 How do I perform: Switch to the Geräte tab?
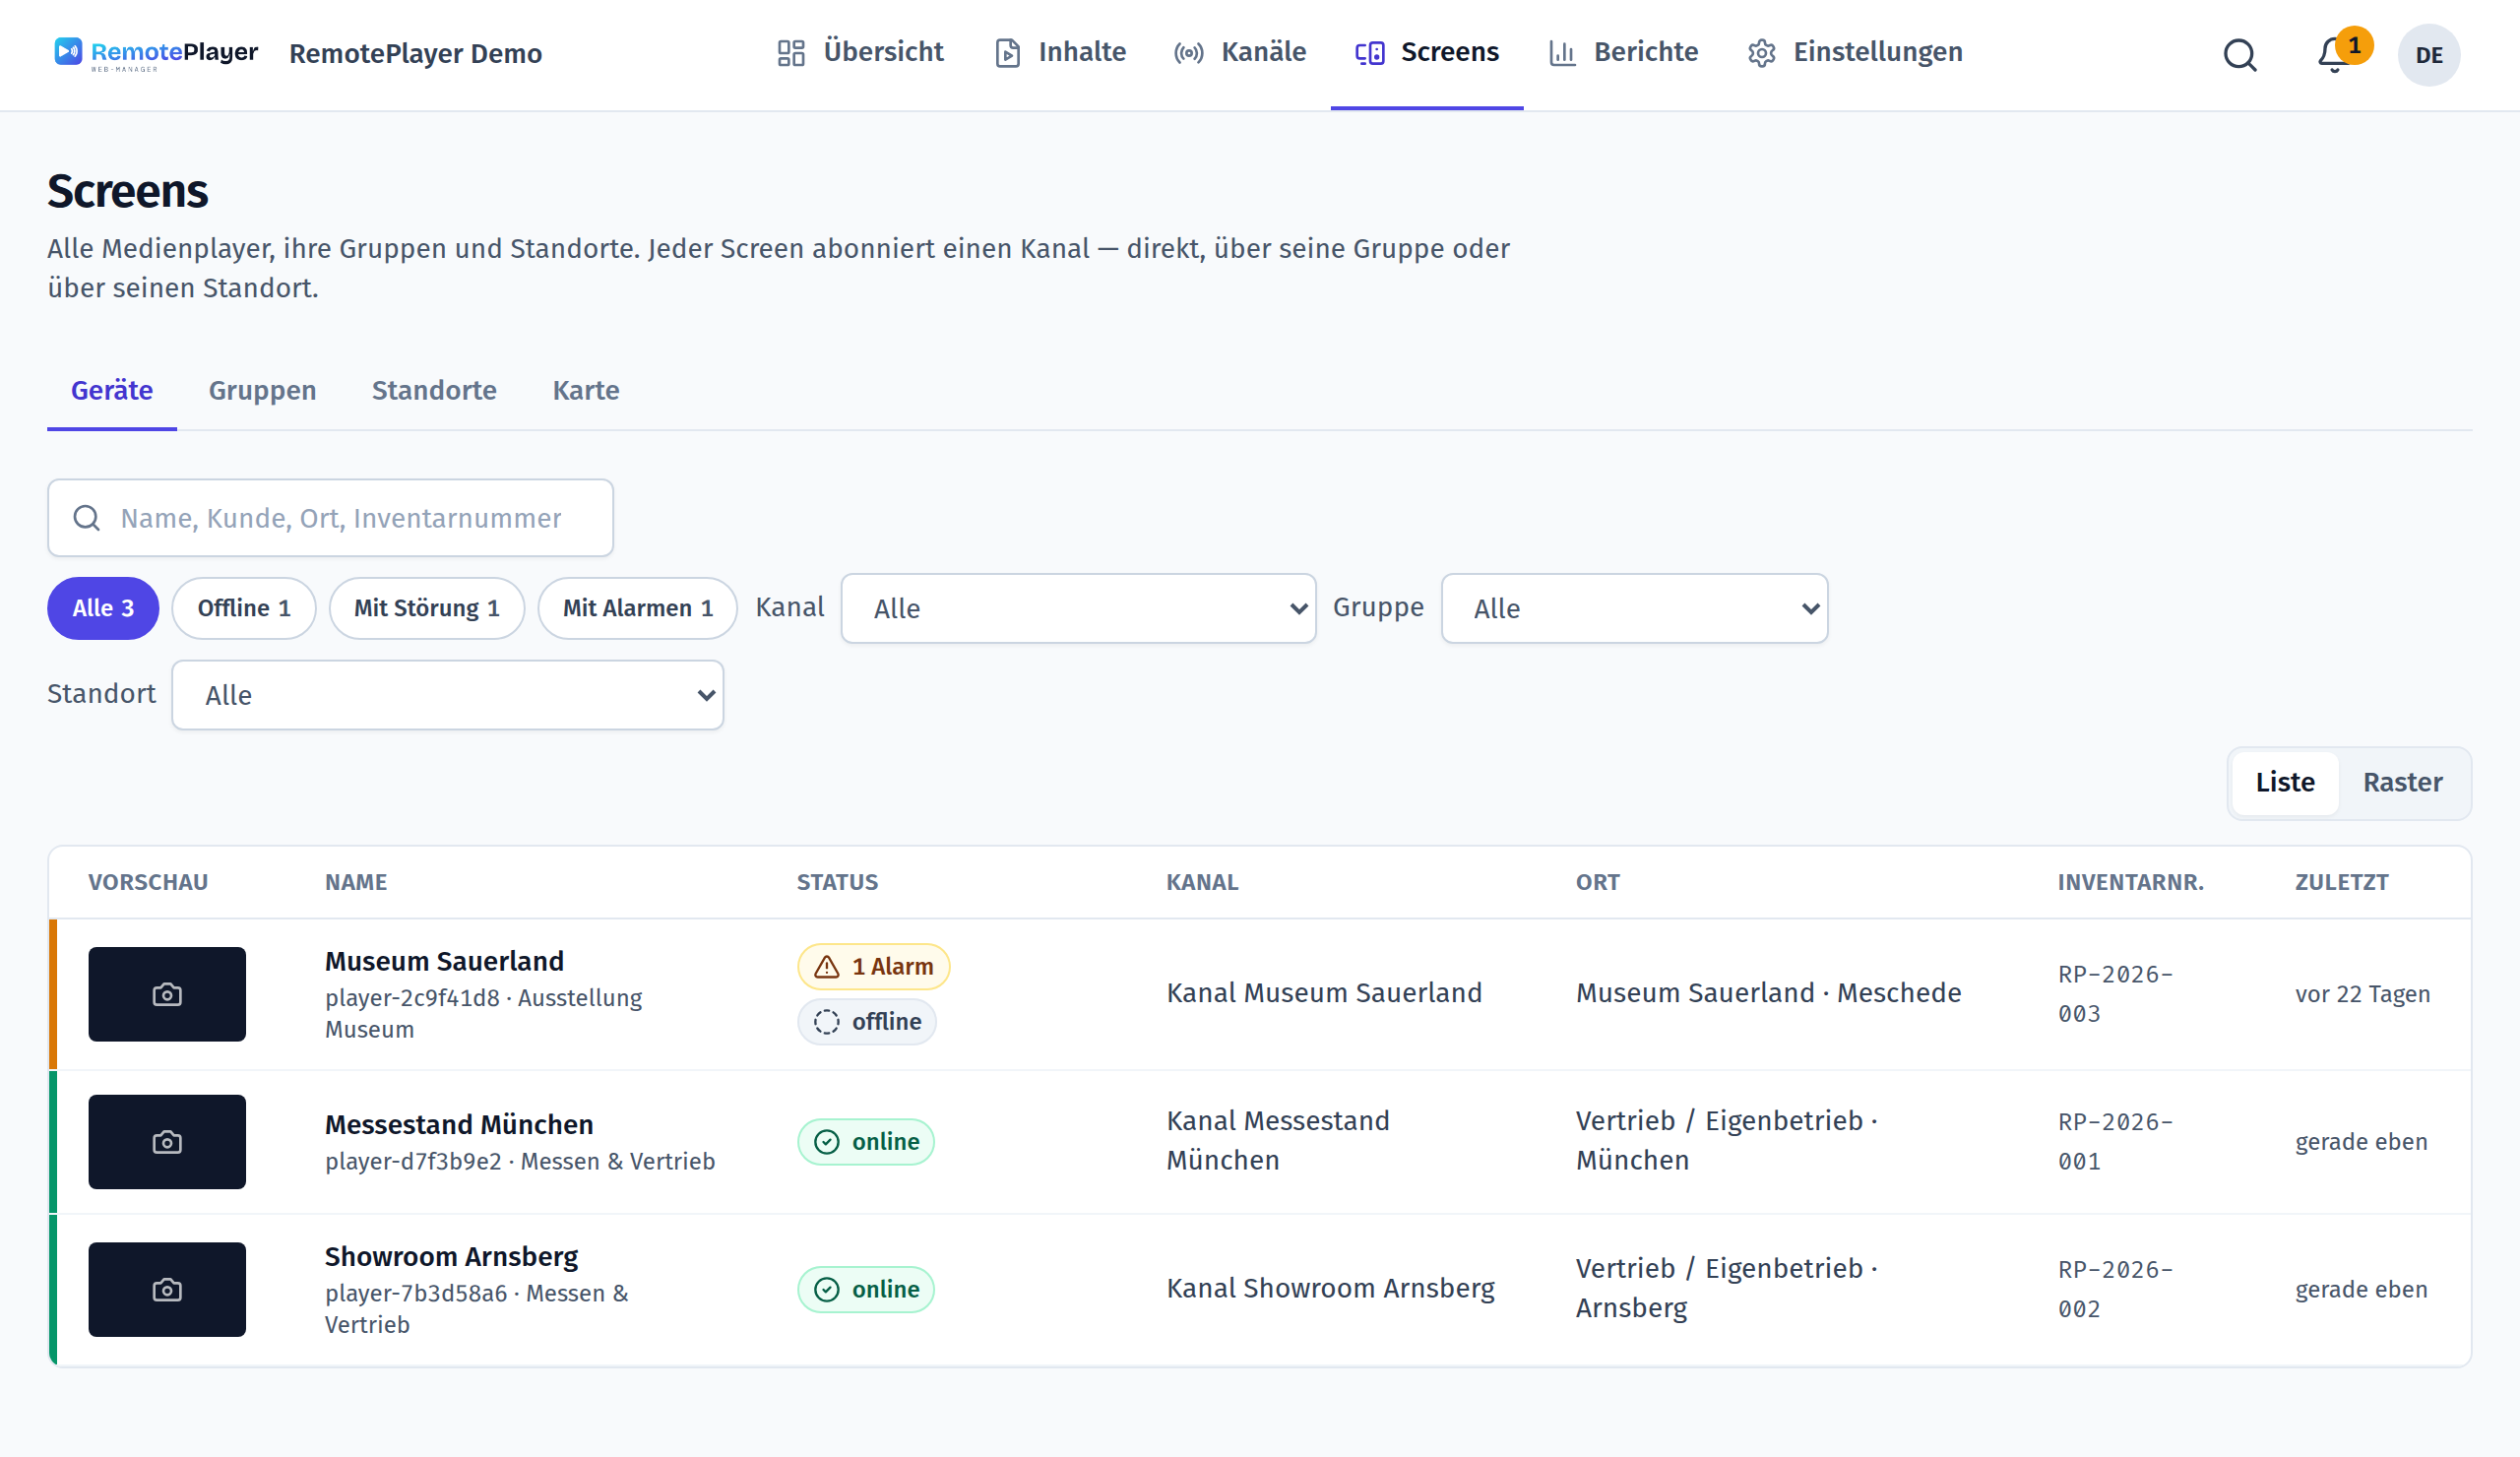(112, 391)
